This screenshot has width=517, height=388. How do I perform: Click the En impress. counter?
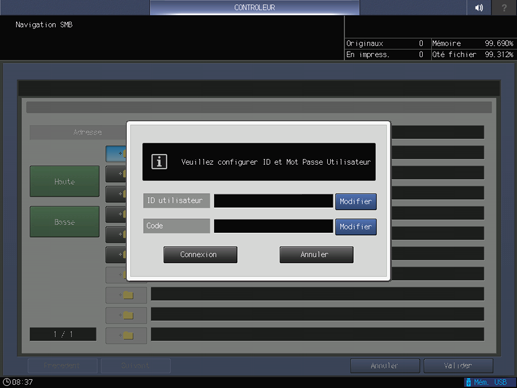point(385,54)
